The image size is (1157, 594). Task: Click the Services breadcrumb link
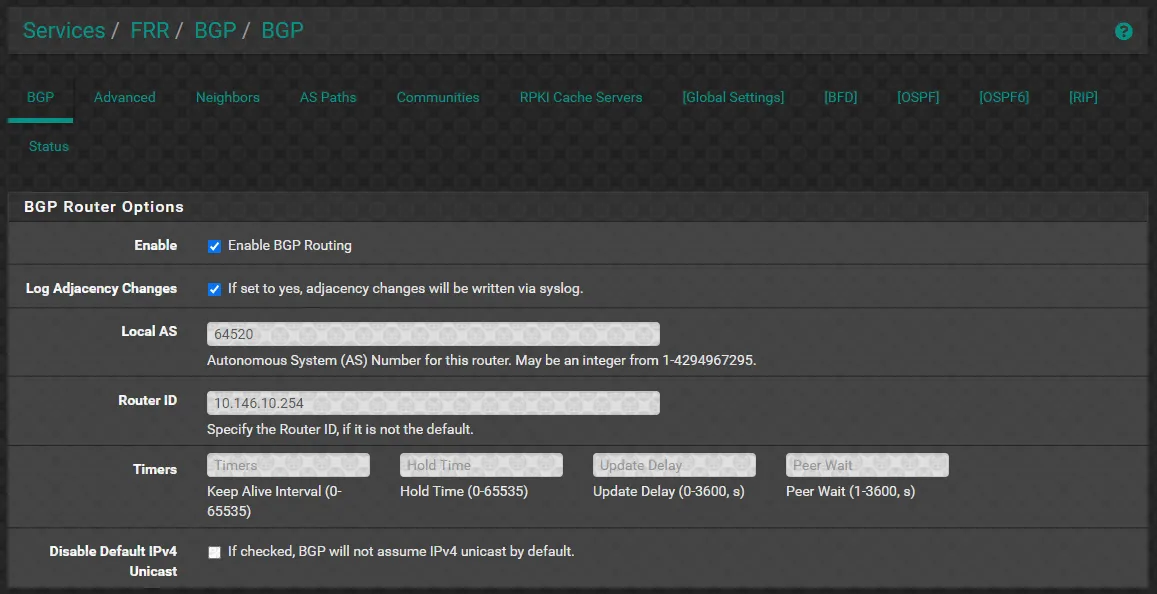64,30
